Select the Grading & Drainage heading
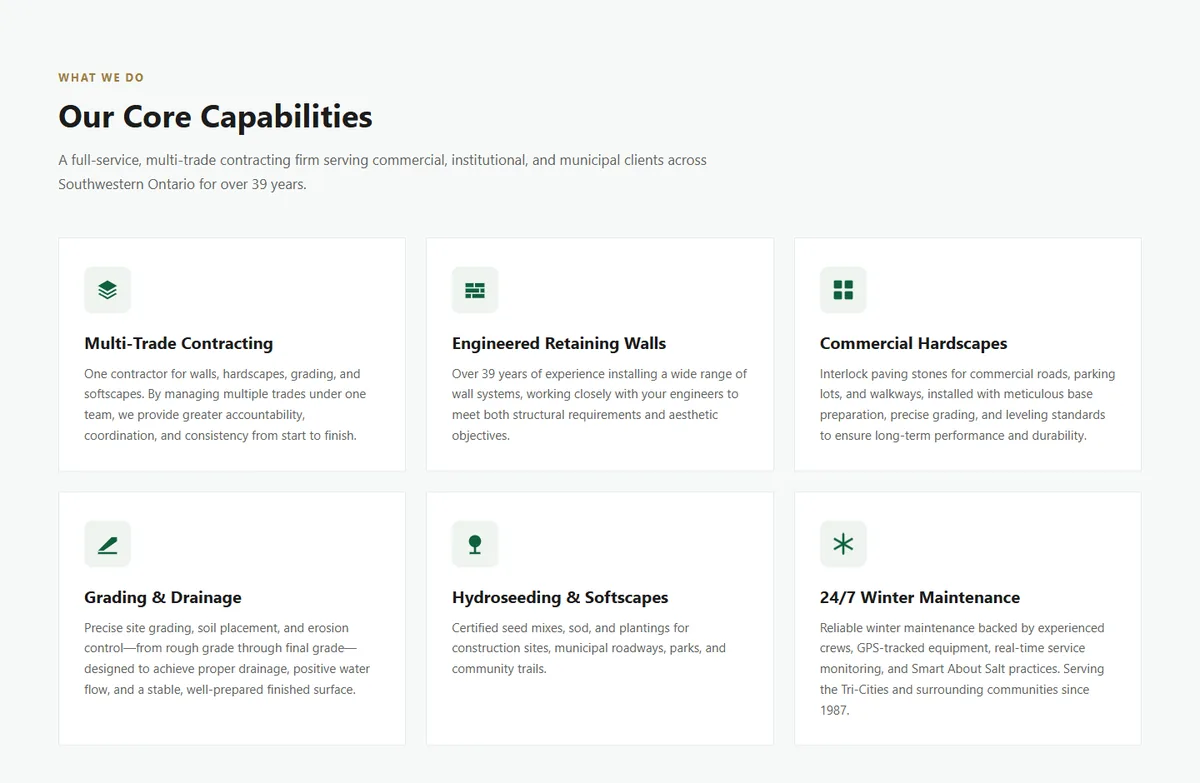The height and width of the screenshot is (783, 1200). click(163, 597)
